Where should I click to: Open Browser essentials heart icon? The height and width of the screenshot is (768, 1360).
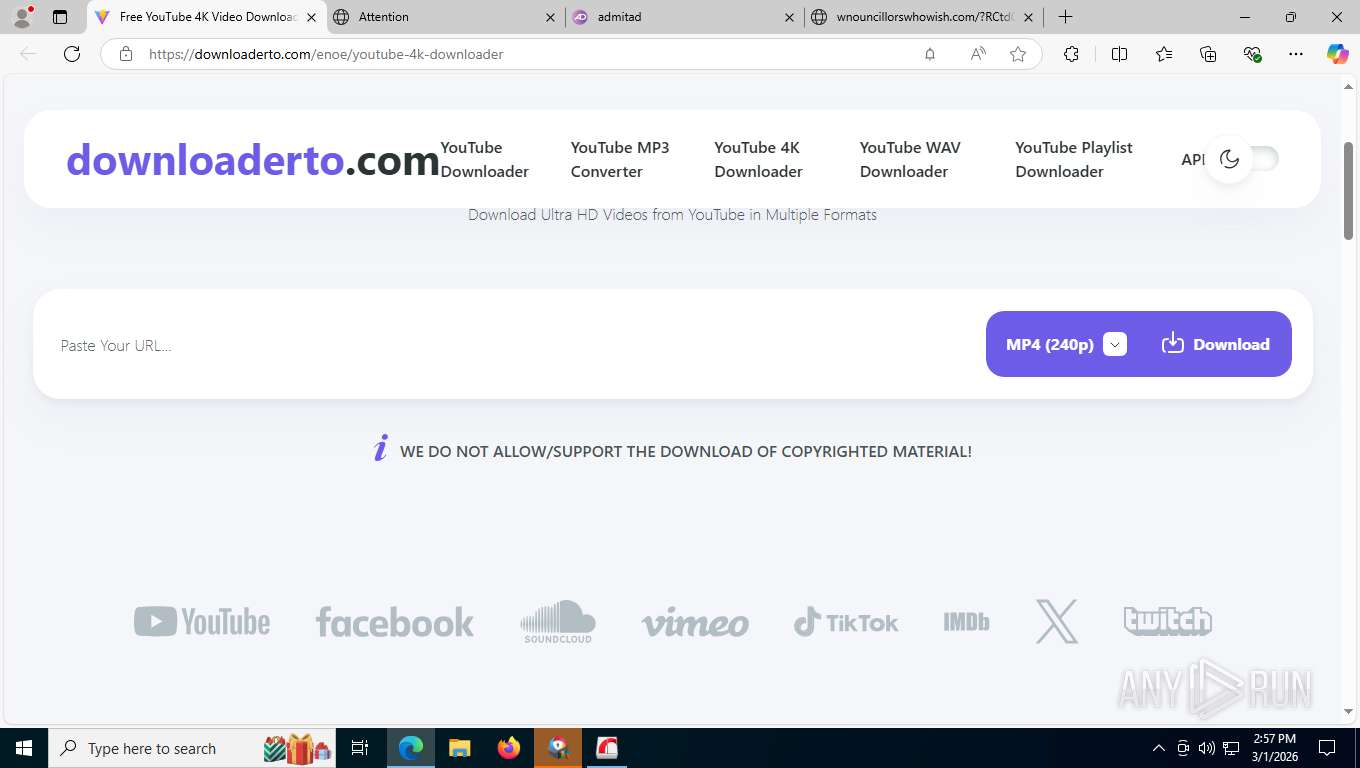pyautogui.click(x=1252, y=54)
